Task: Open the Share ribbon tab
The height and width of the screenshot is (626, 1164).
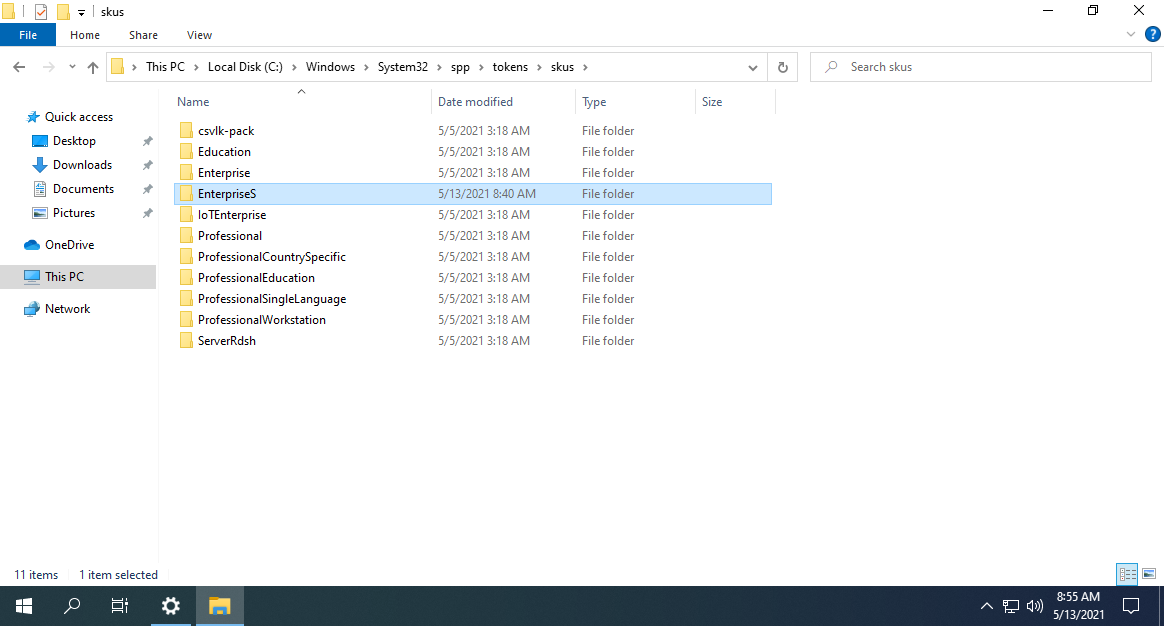Action: click(143, 35)
